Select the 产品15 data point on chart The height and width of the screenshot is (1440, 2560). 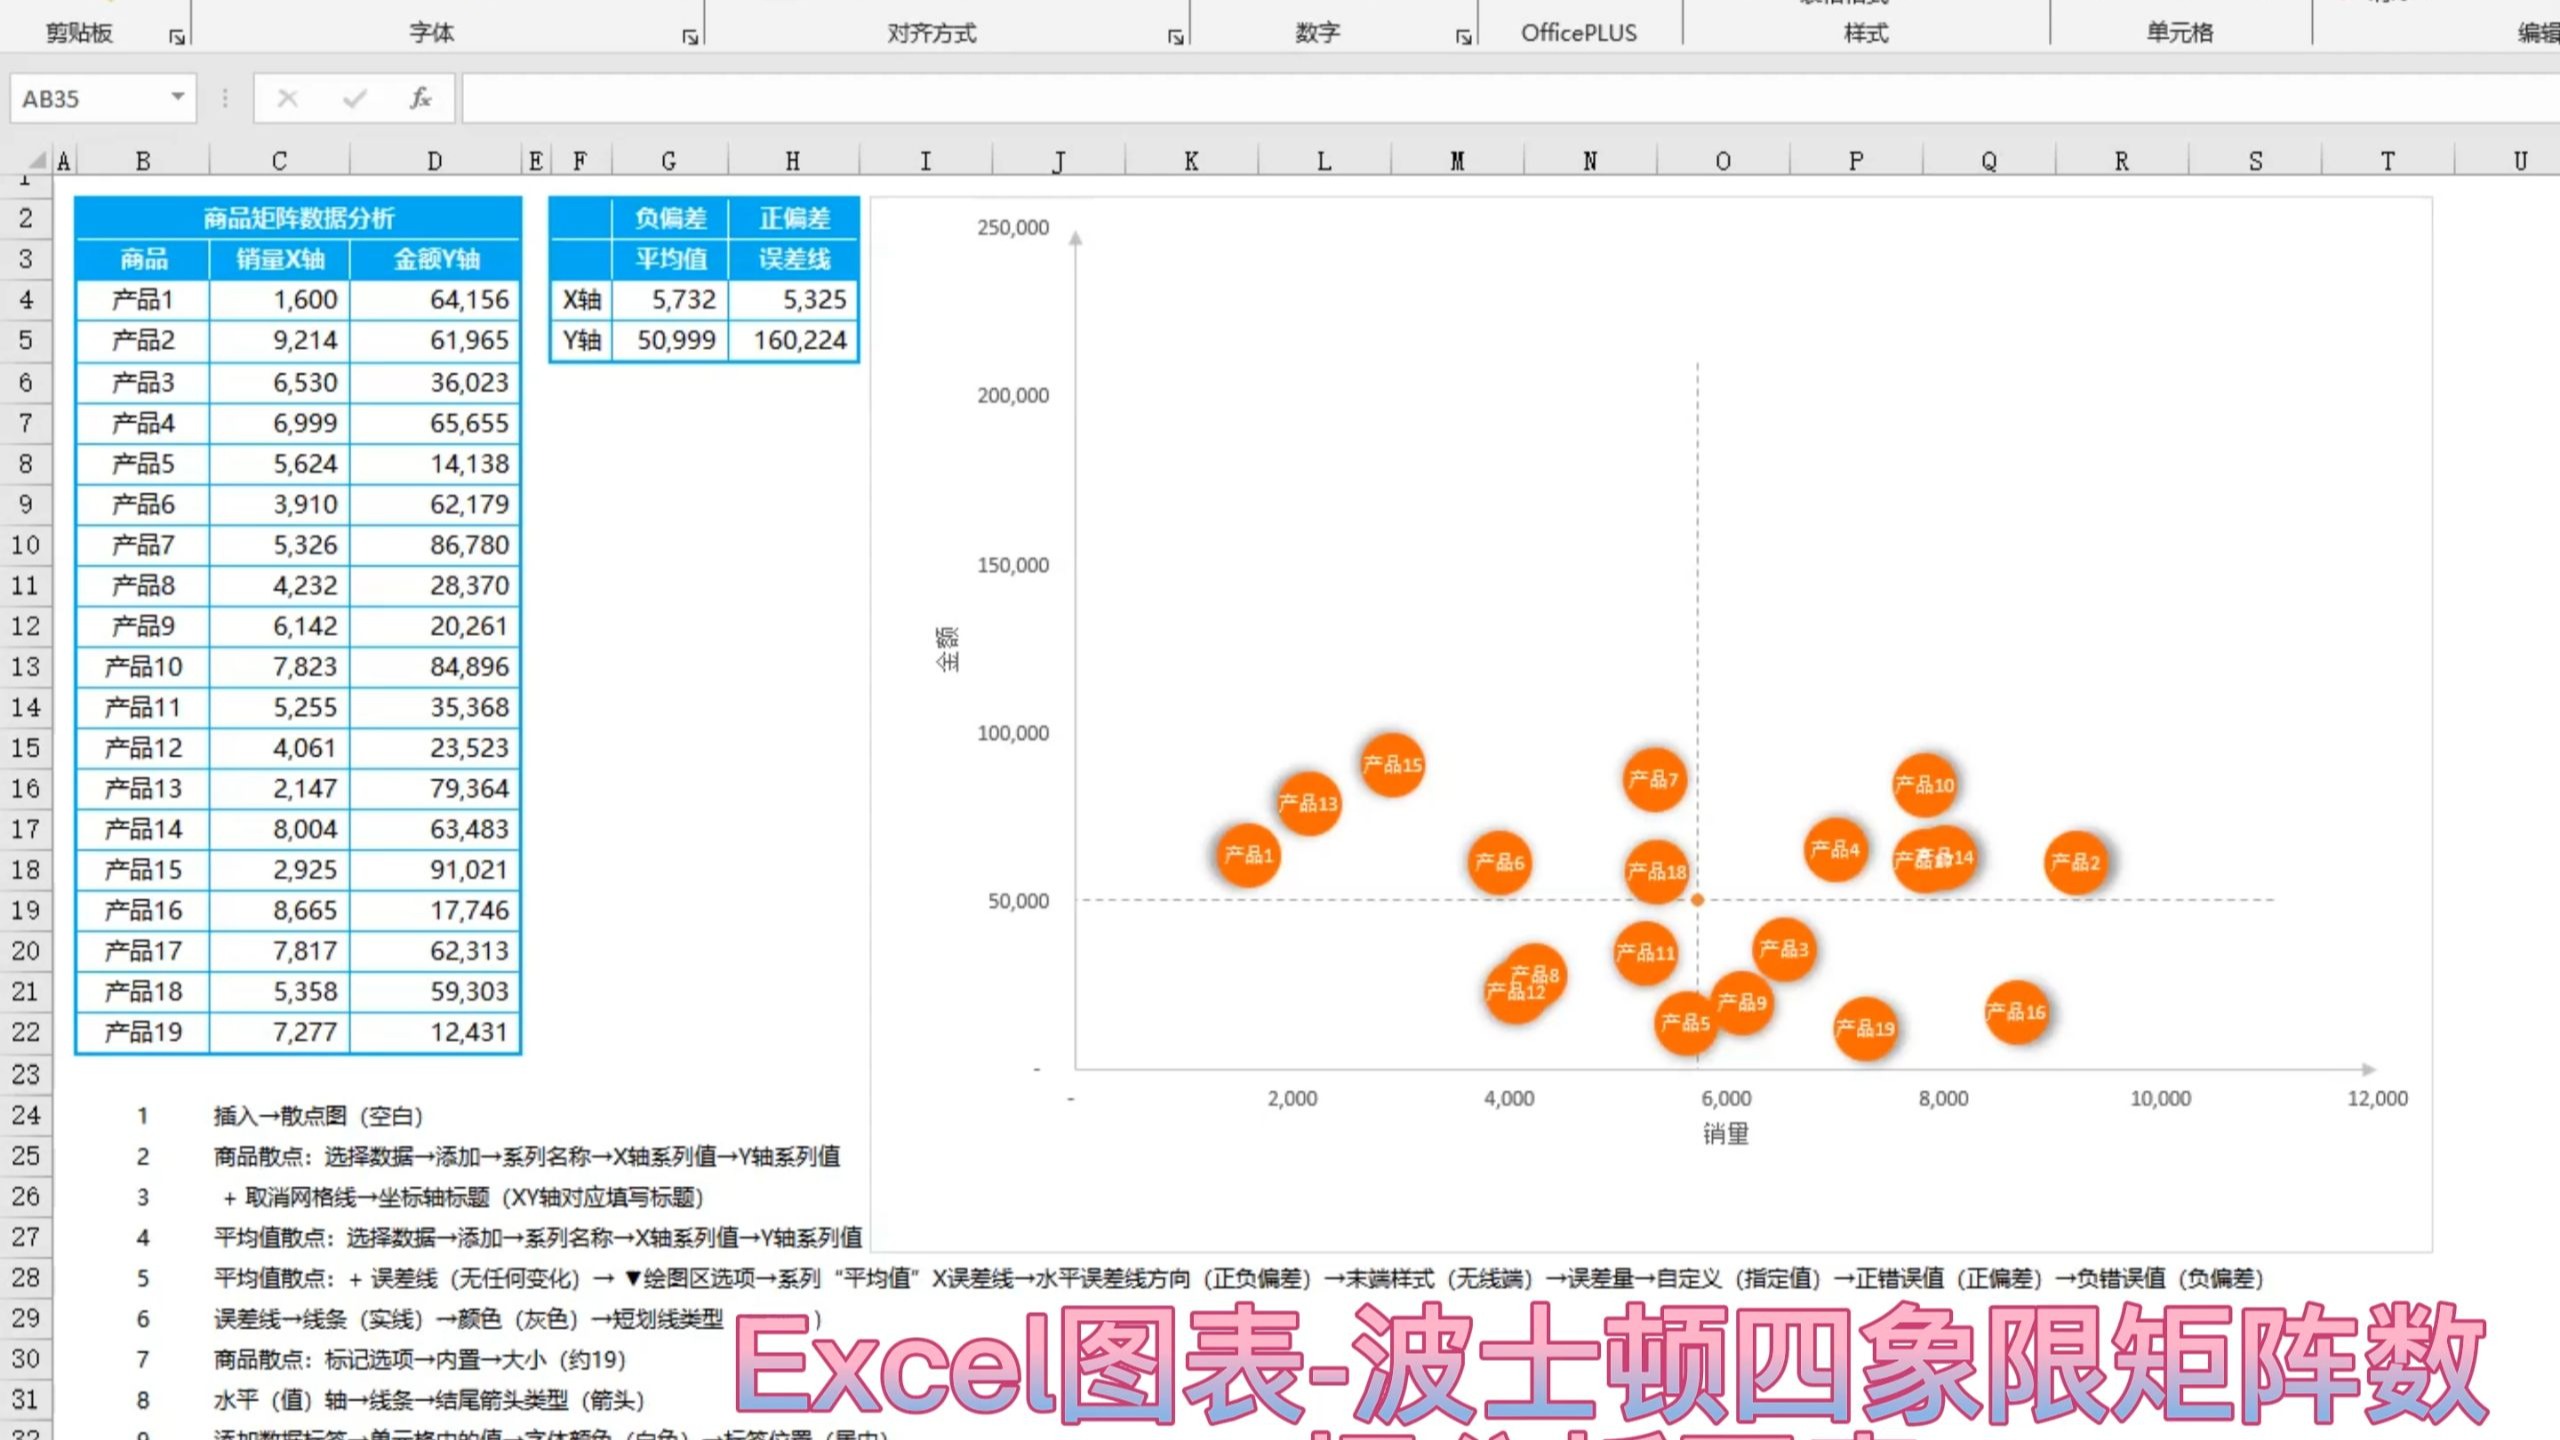pos(1392,765)
